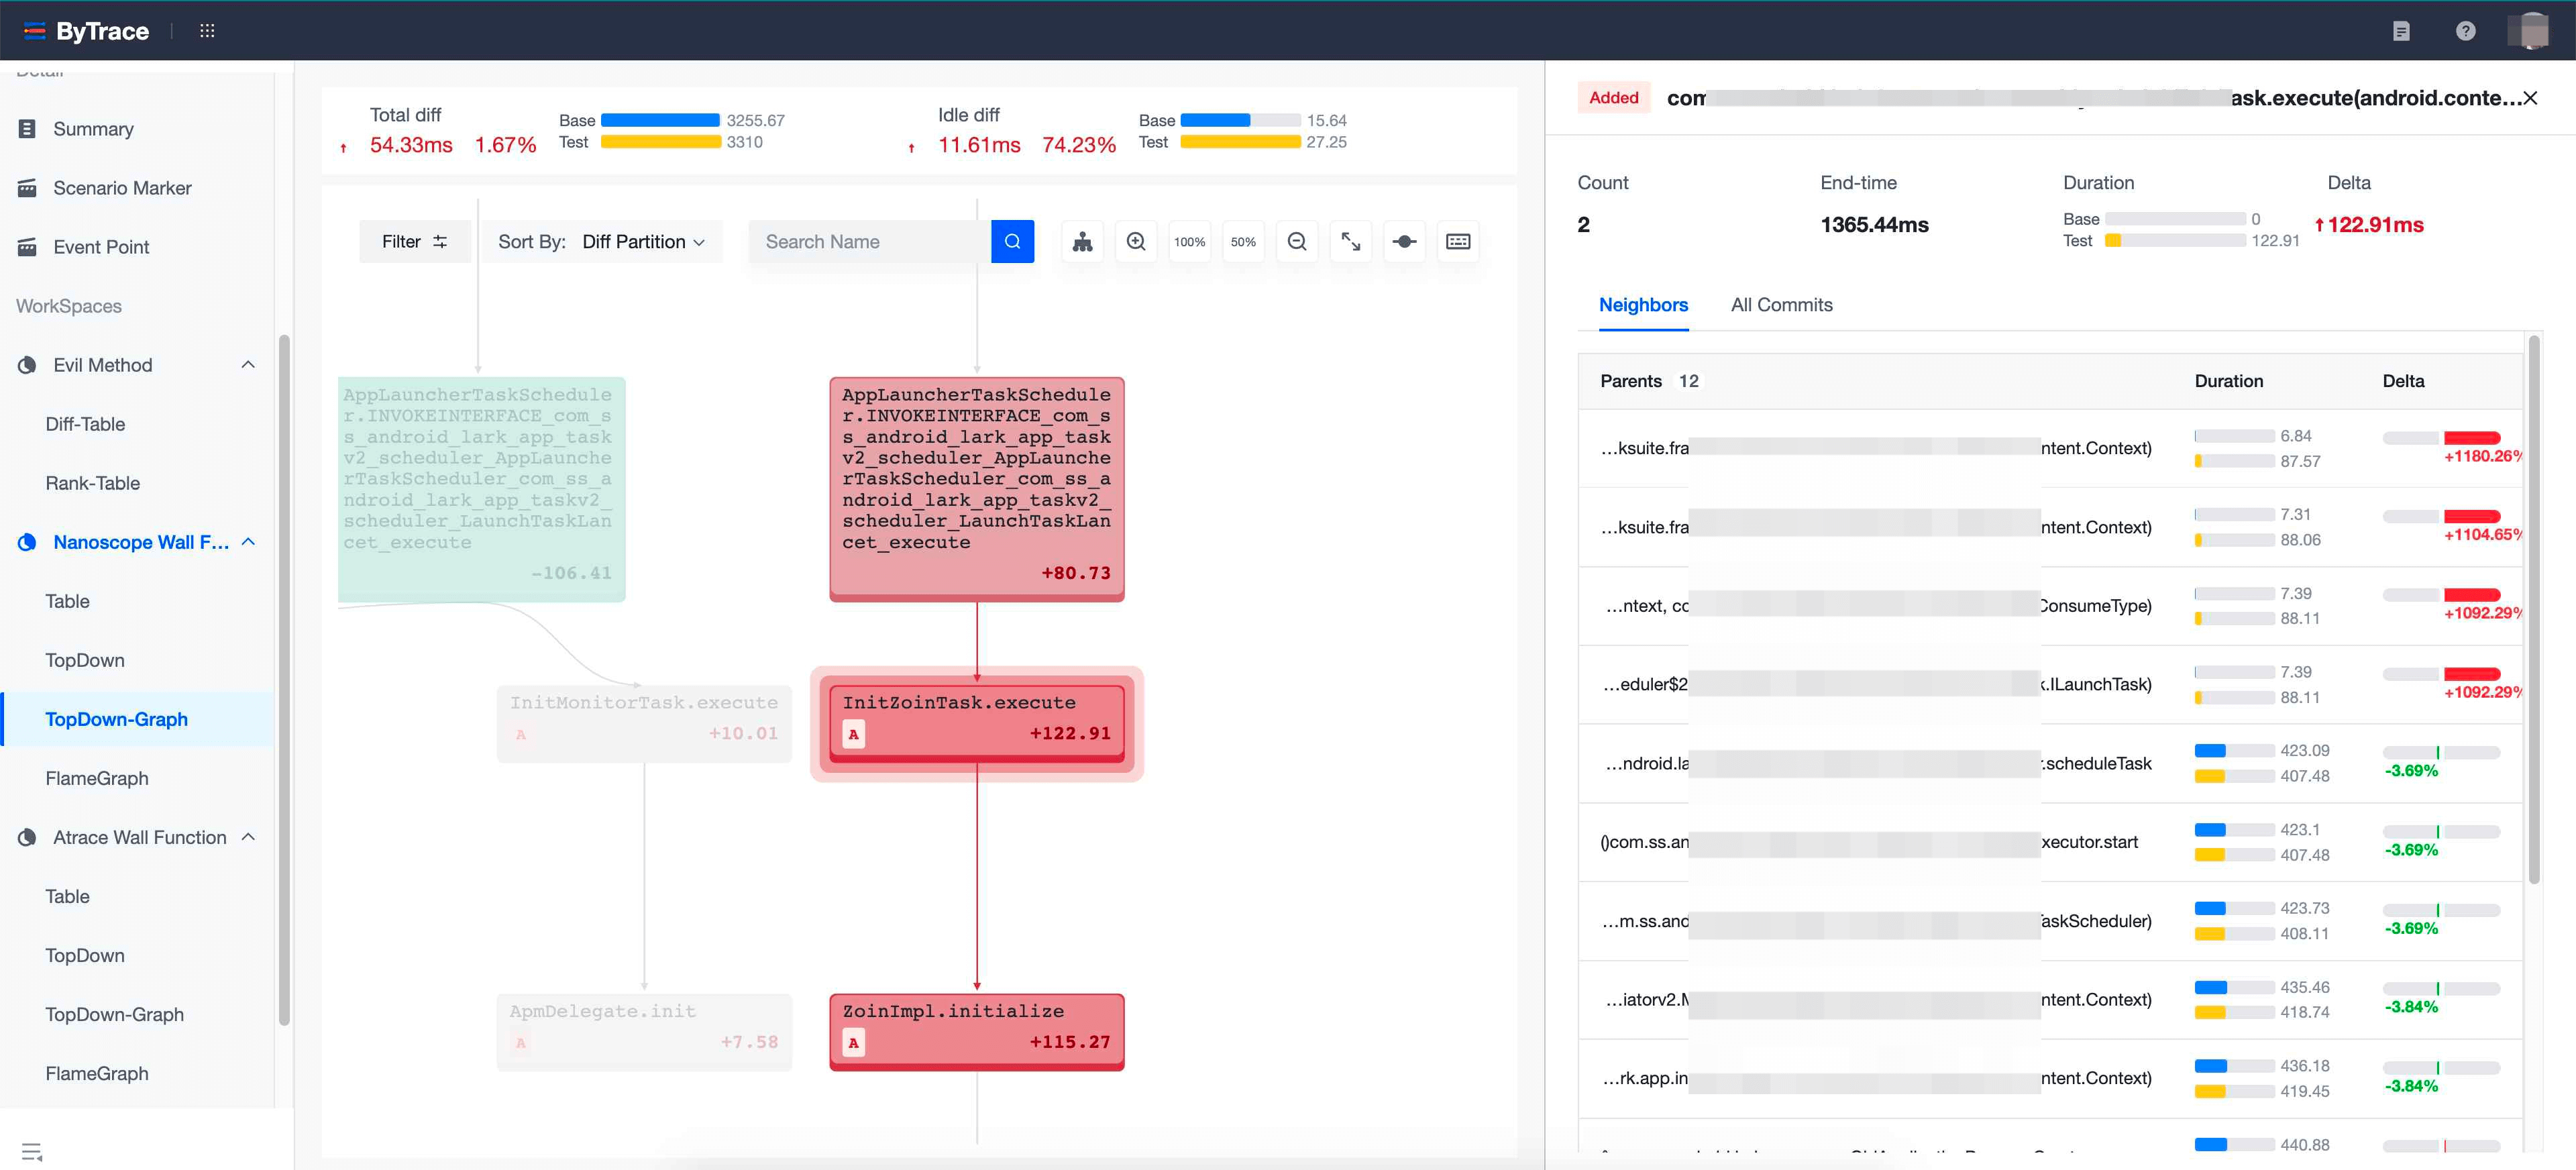Click parent row ending xecutor.start

2050,842
